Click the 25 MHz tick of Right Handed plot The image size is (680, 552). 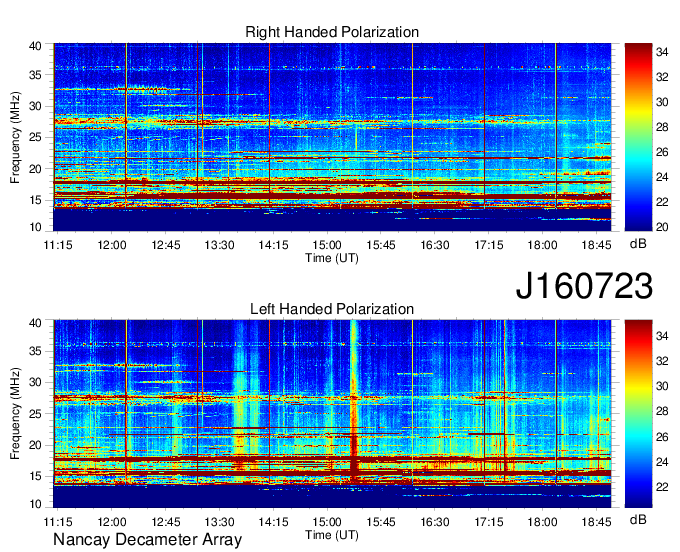tap(36, 137)
